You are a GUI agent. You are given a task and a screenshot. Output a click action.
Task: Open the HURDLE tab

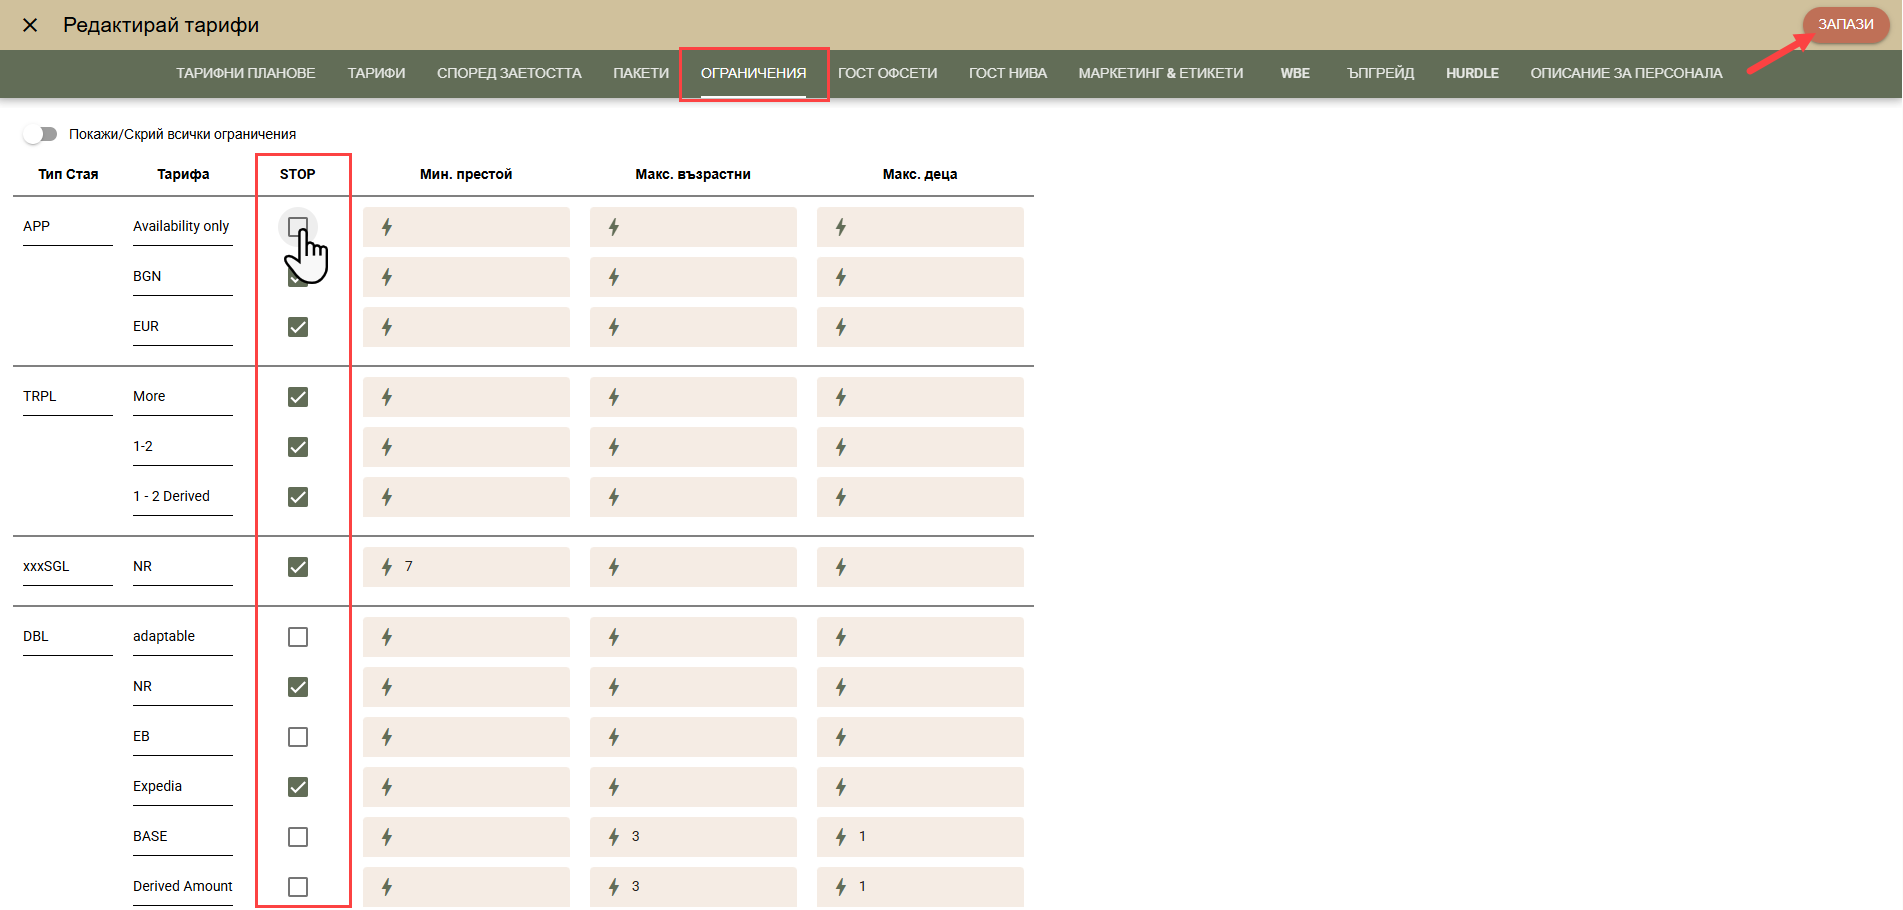tap(1472, 73)
